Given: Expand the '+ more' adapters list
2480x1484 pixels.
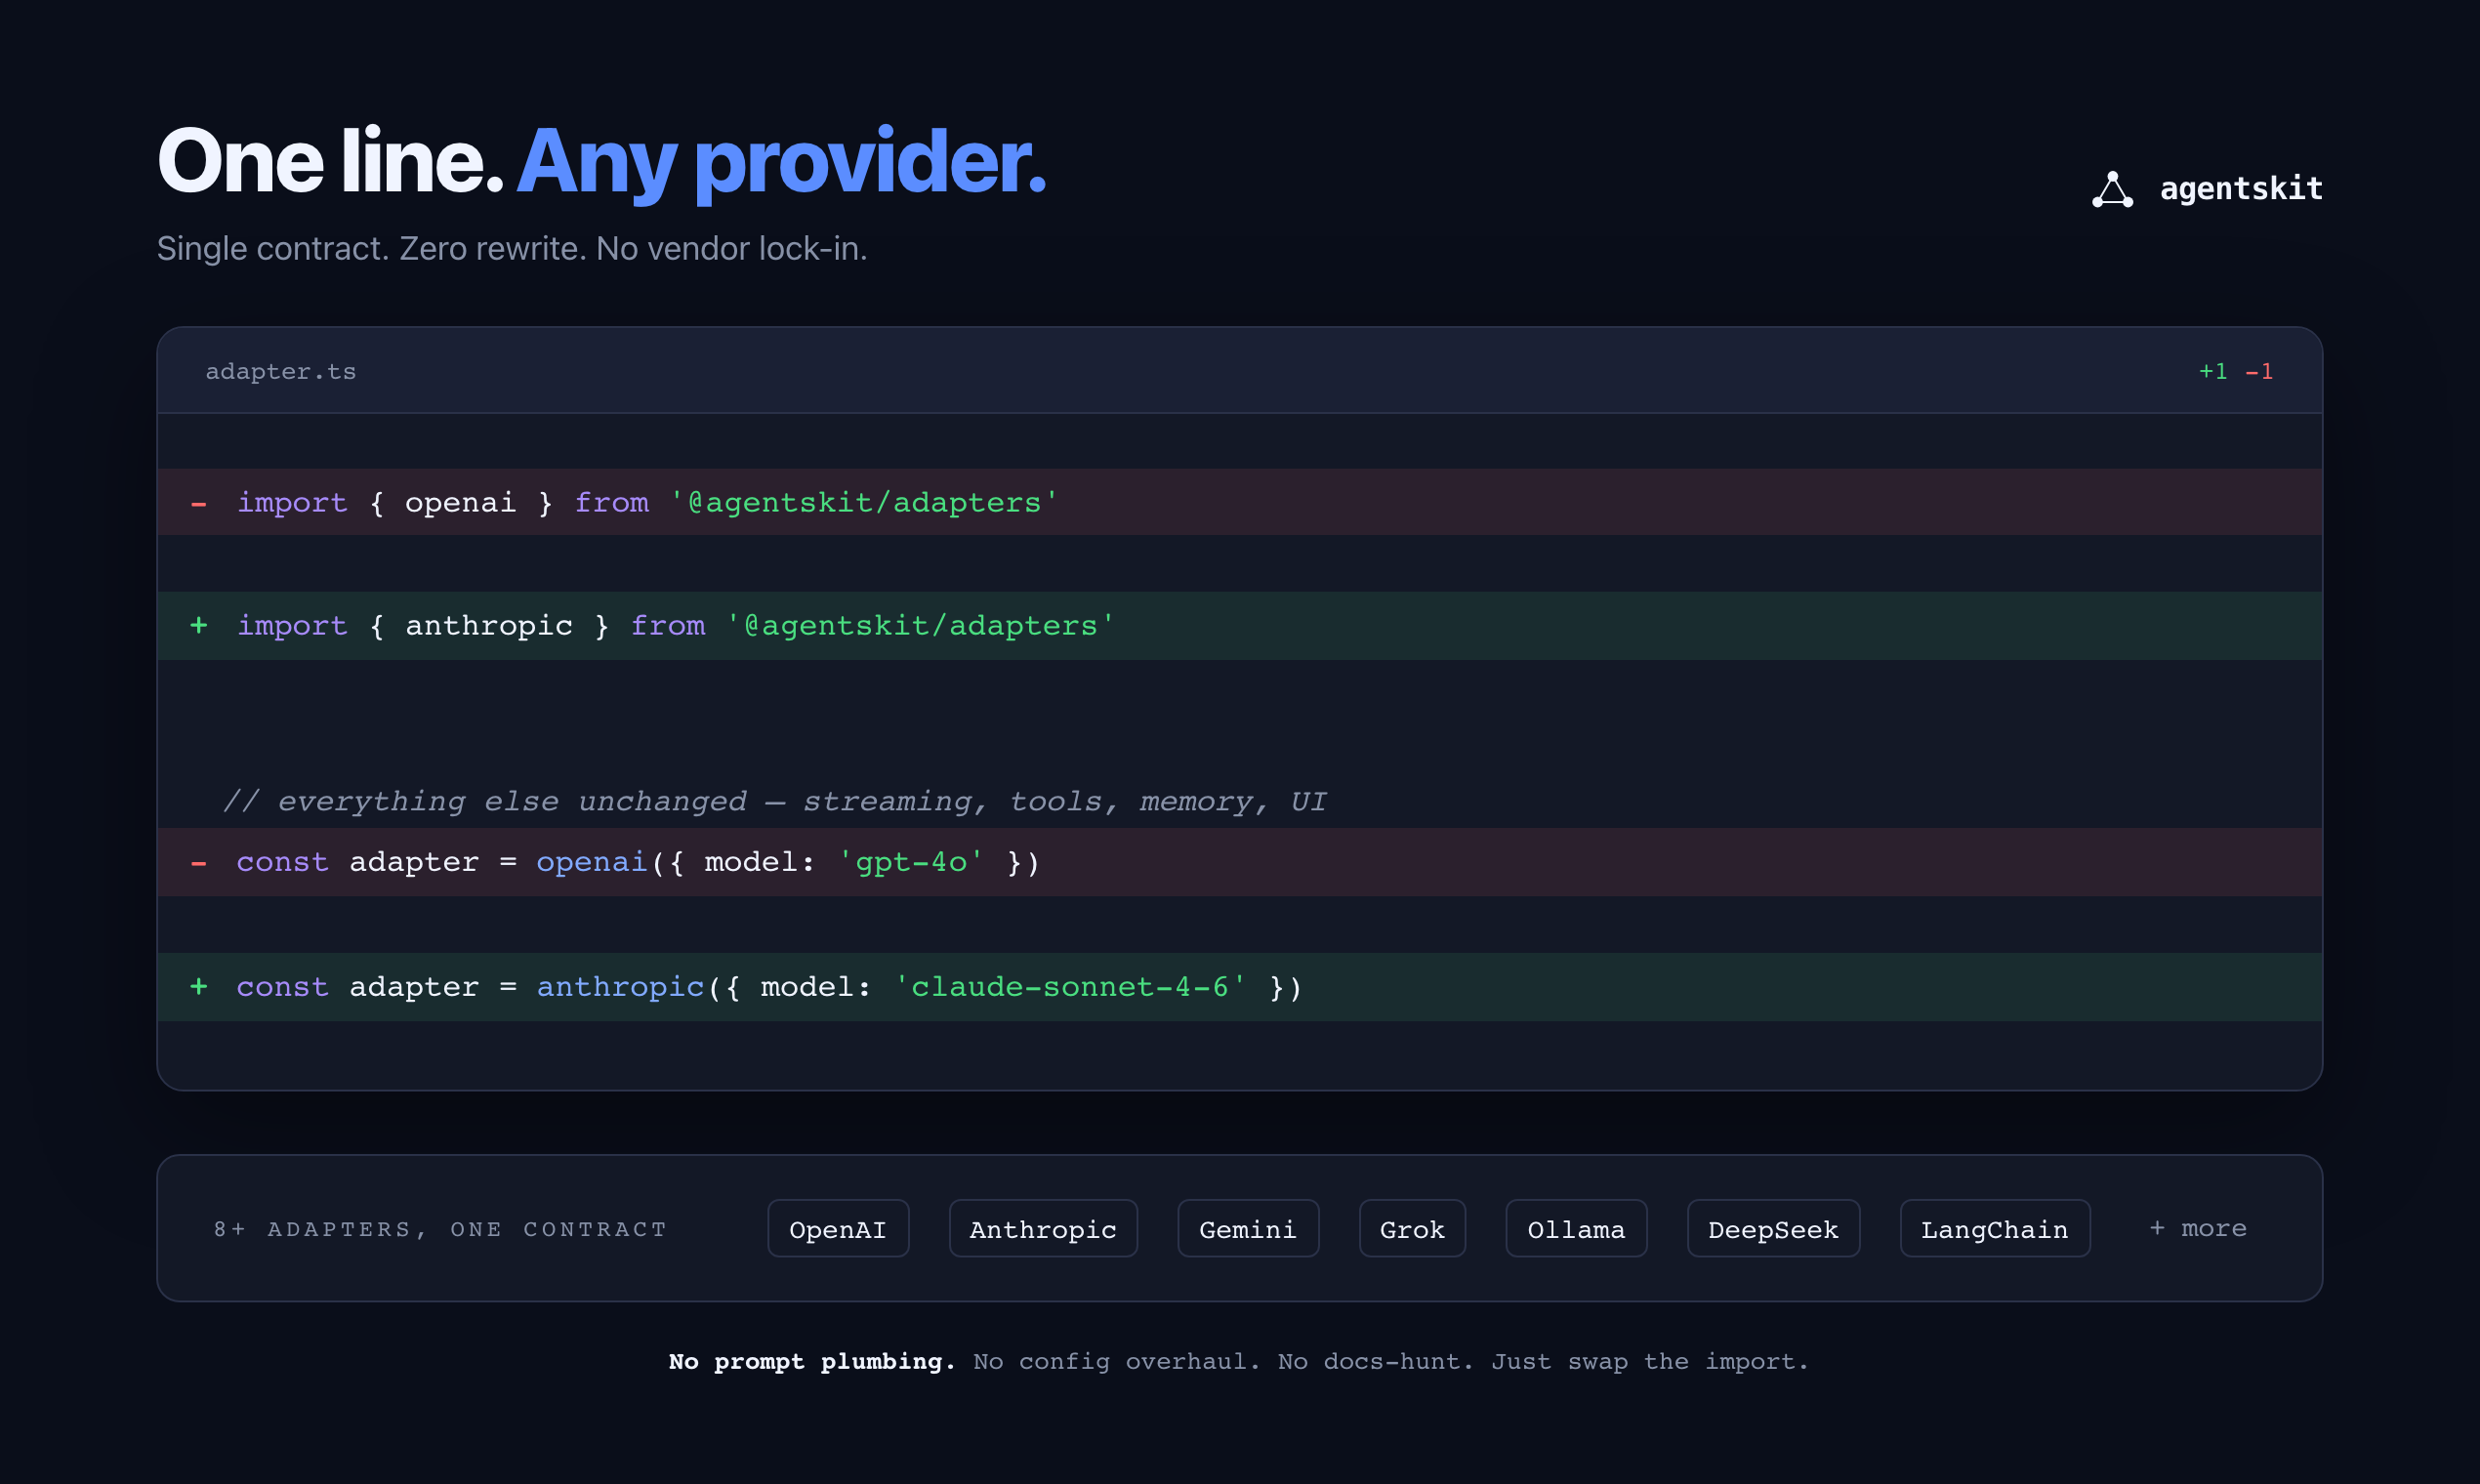Looking at the screenshot, I should [2198, 1228].
